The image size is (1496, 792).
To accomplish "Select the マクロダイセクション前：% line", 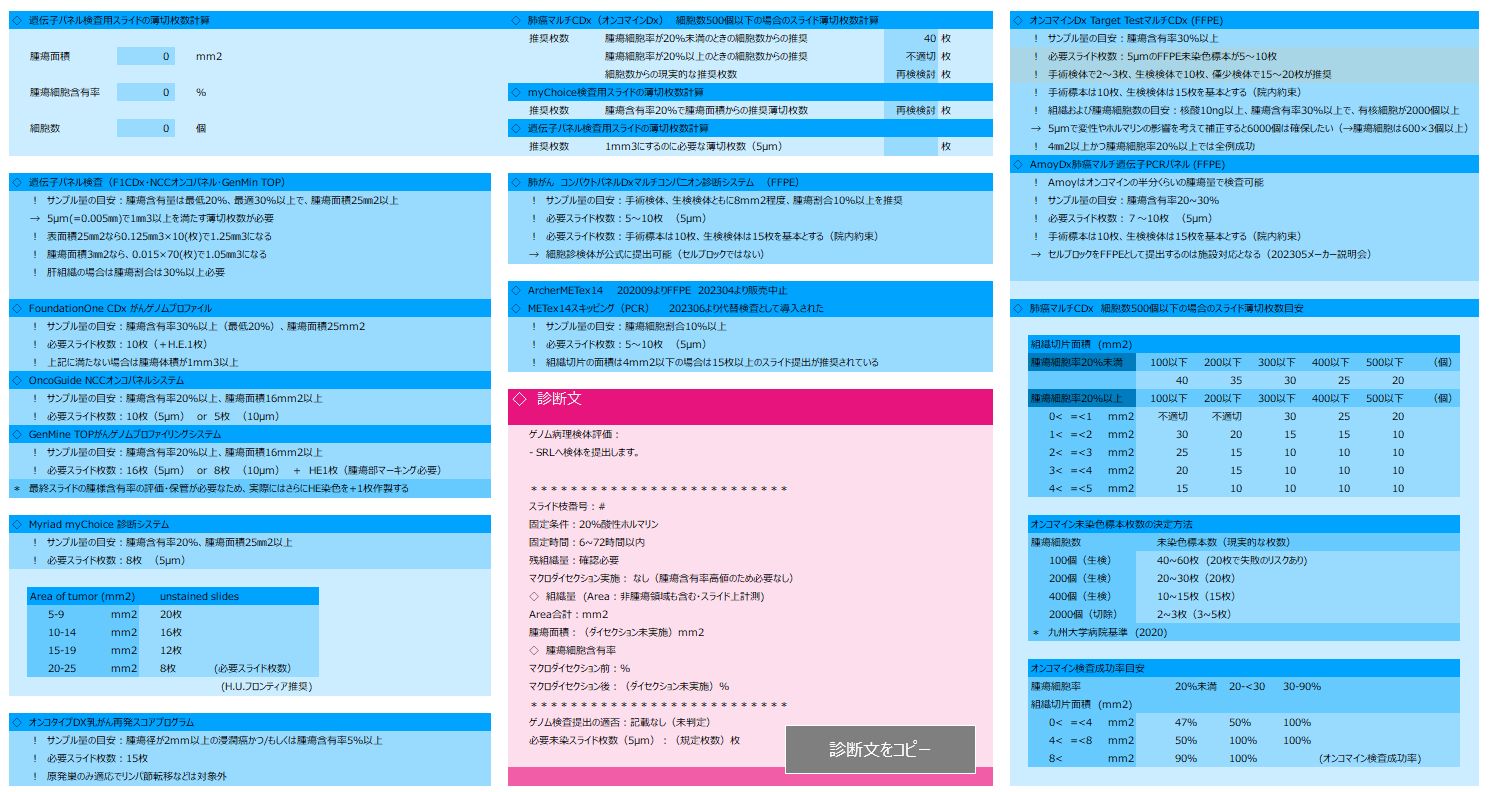I will pyautogui.click(x=579, y=668).
